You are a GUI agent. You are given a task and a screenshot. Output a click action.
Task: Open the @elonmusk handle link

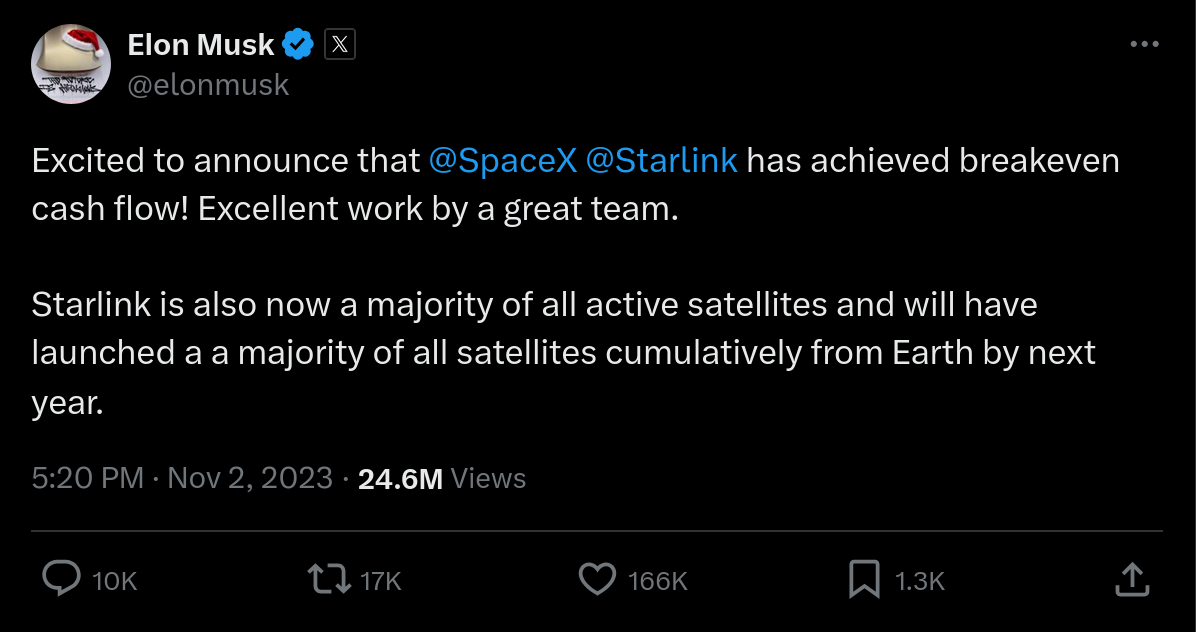pos(208,85)
